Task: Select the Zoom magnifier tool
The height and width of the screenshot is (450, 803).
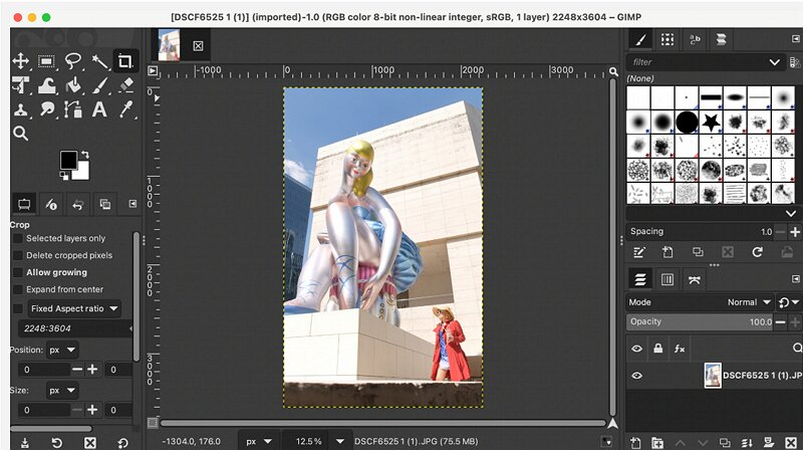Action: pyautogui.click(x=20, y=134)
